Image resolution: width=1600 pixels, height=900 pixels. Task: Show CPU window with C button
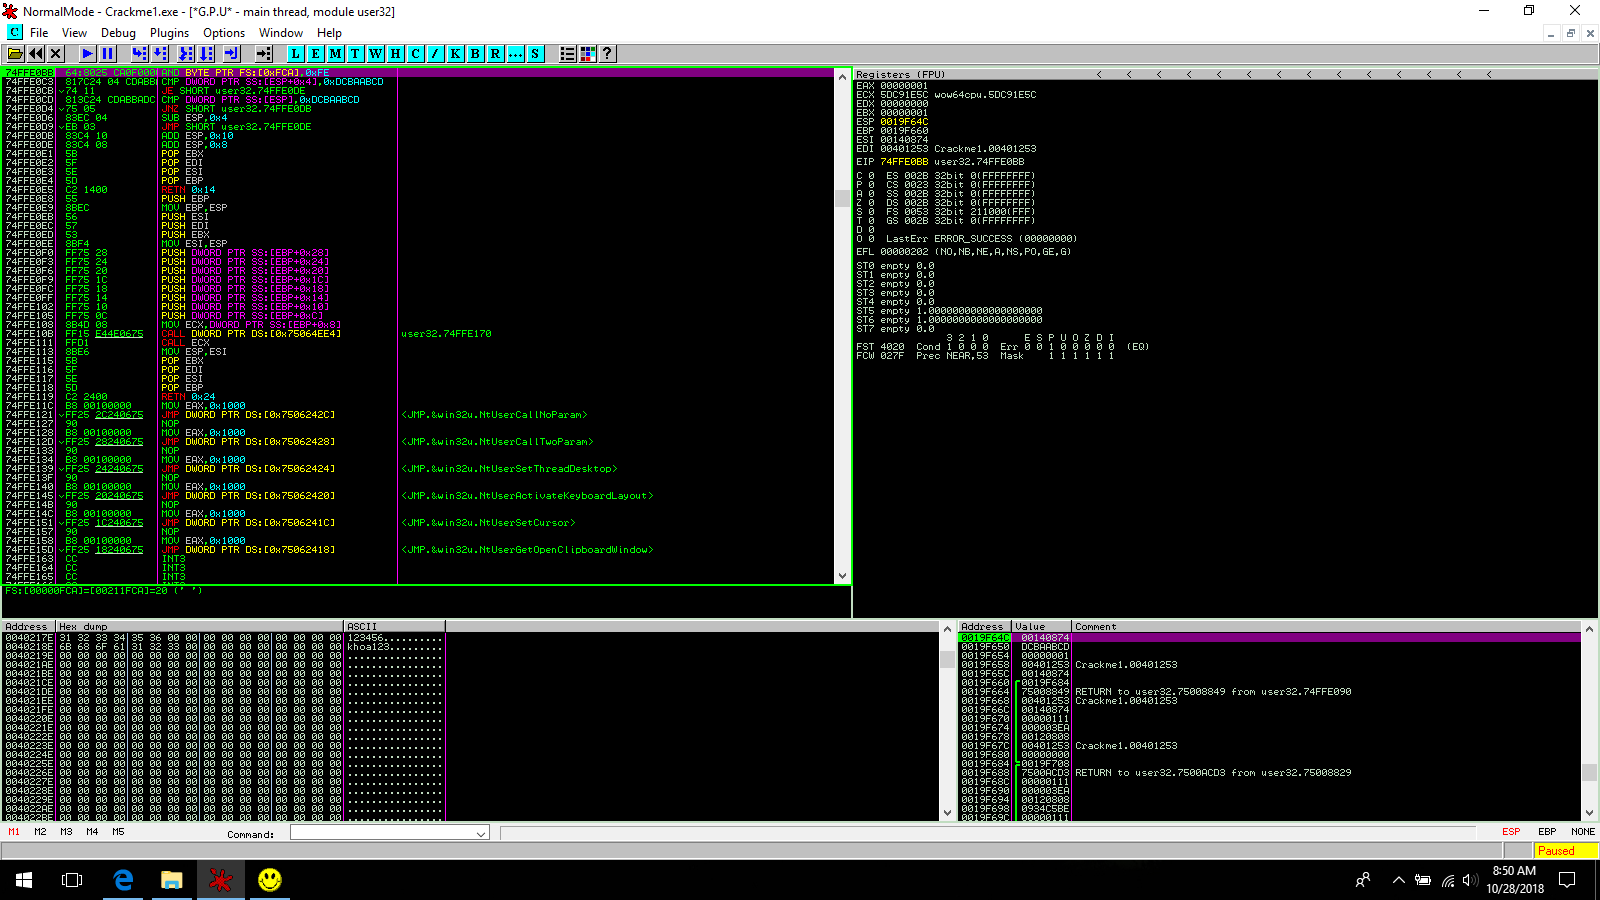pyautogui.click(x=416, y=54)
